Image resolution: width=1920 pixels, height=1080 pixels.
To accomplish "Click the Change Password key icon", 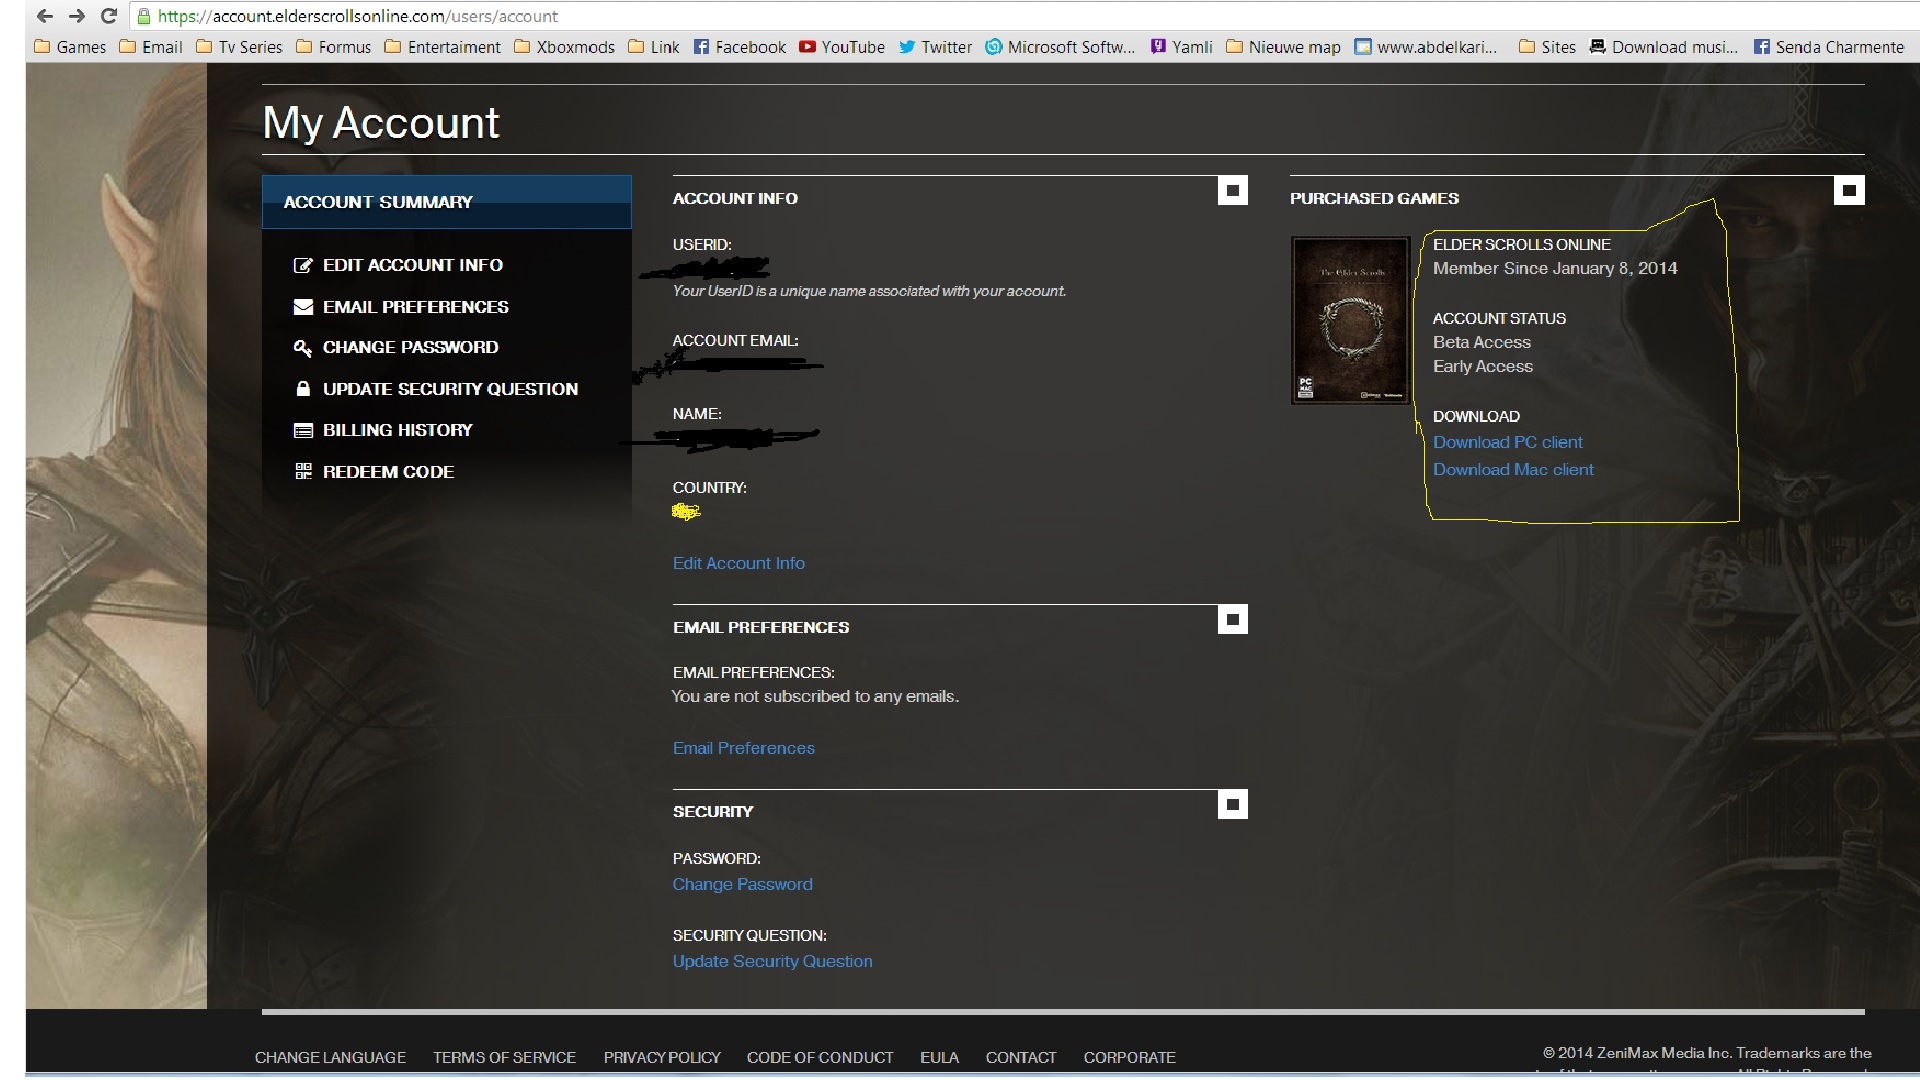I will point(302,347).
